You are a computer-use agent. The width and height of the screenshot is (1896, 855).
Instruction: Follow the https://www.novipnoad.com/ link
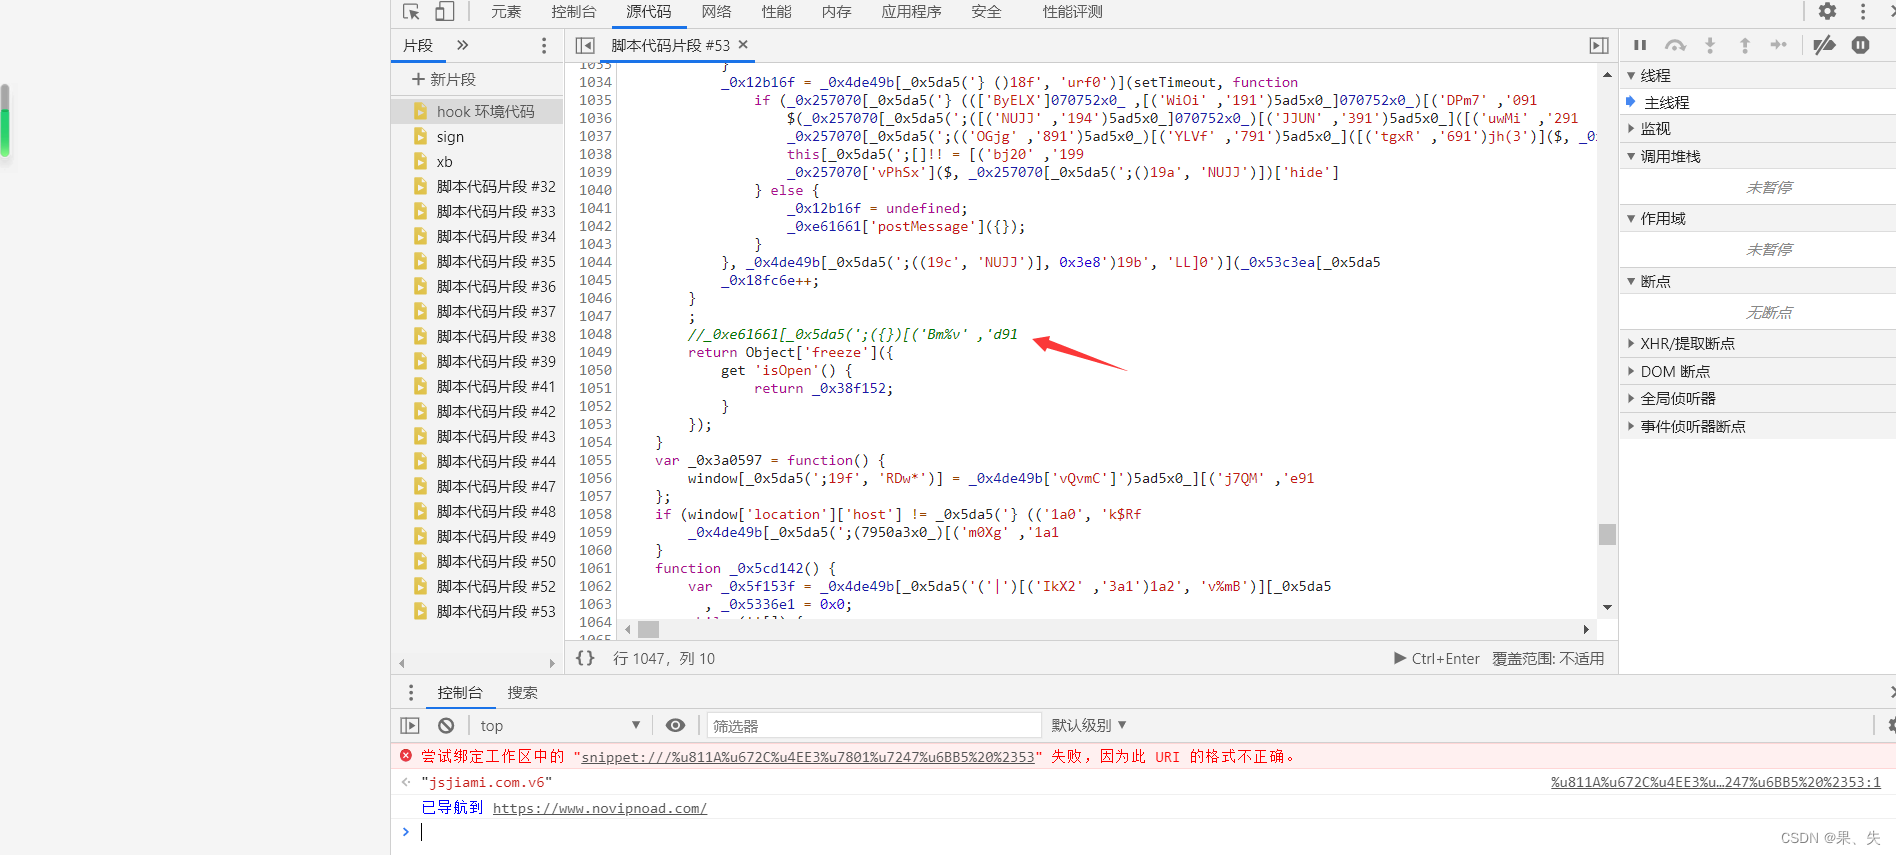point(600,808)
